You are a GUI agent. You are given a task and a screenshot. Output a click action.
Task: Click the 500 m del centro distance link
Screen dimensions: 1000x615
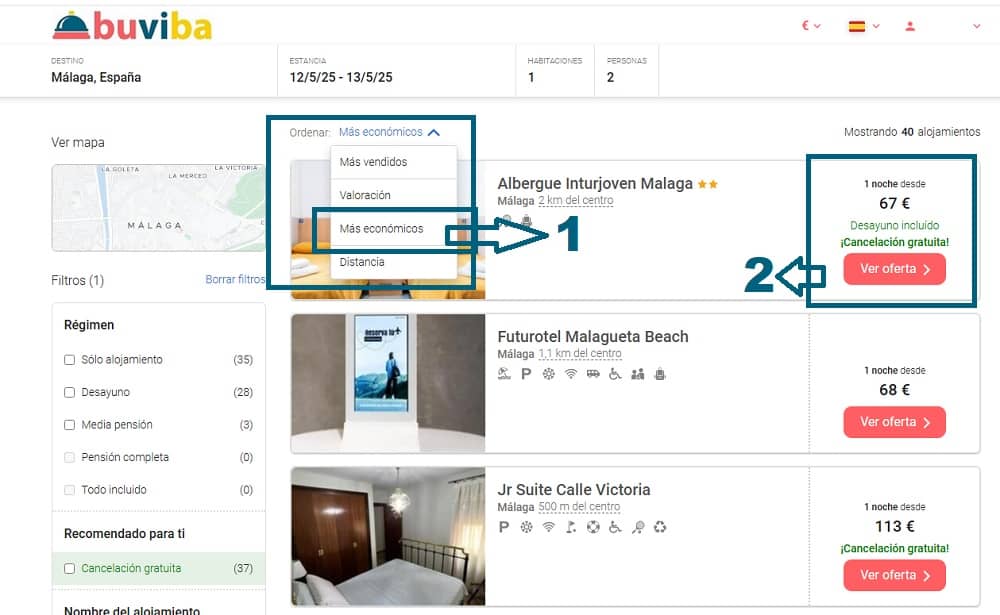579,507
